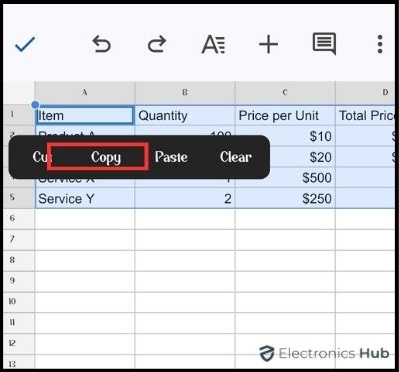Select the $250 price cell
The image size is (399, 372).
tap(285, 198)
